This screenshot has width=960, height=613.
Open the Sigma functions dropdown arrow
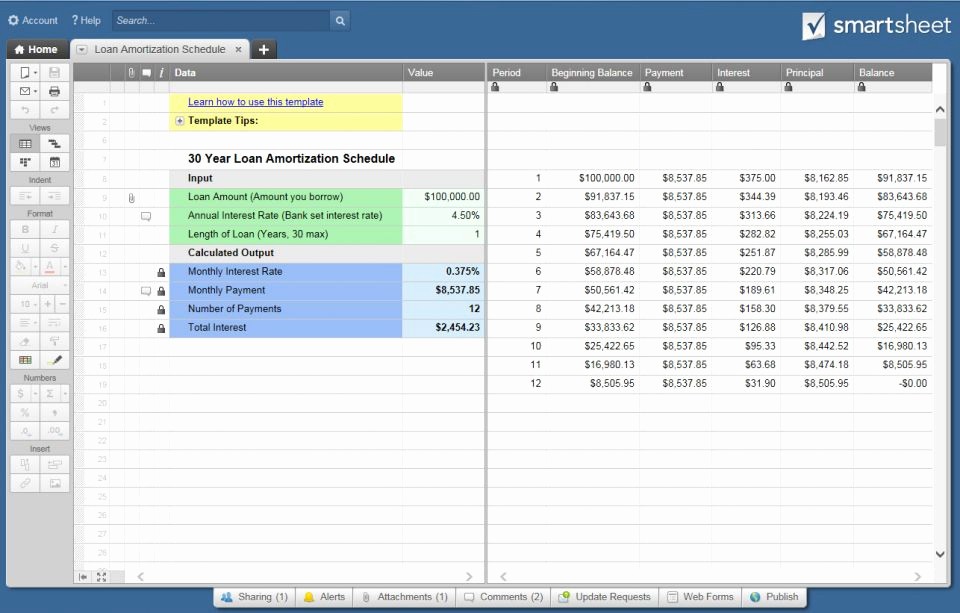(x=64, y=394)
